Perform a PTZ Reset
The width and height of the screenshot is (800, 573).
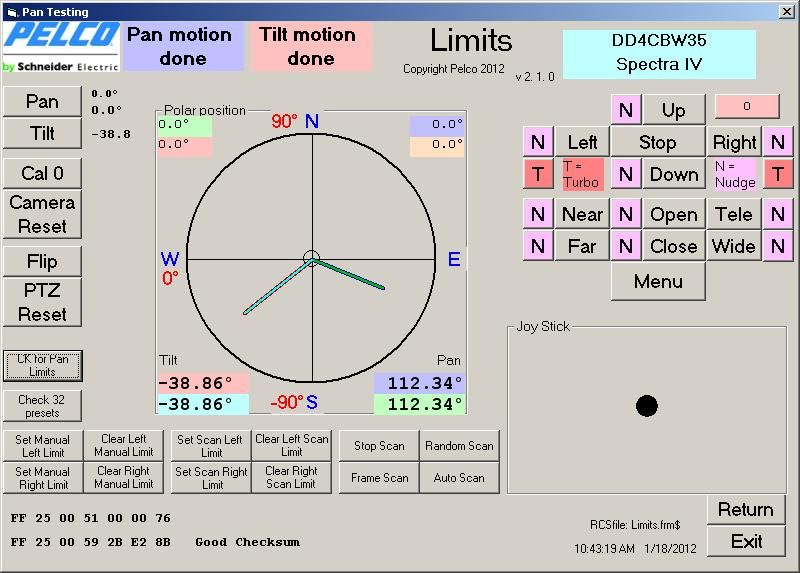(x=42, y=302)
